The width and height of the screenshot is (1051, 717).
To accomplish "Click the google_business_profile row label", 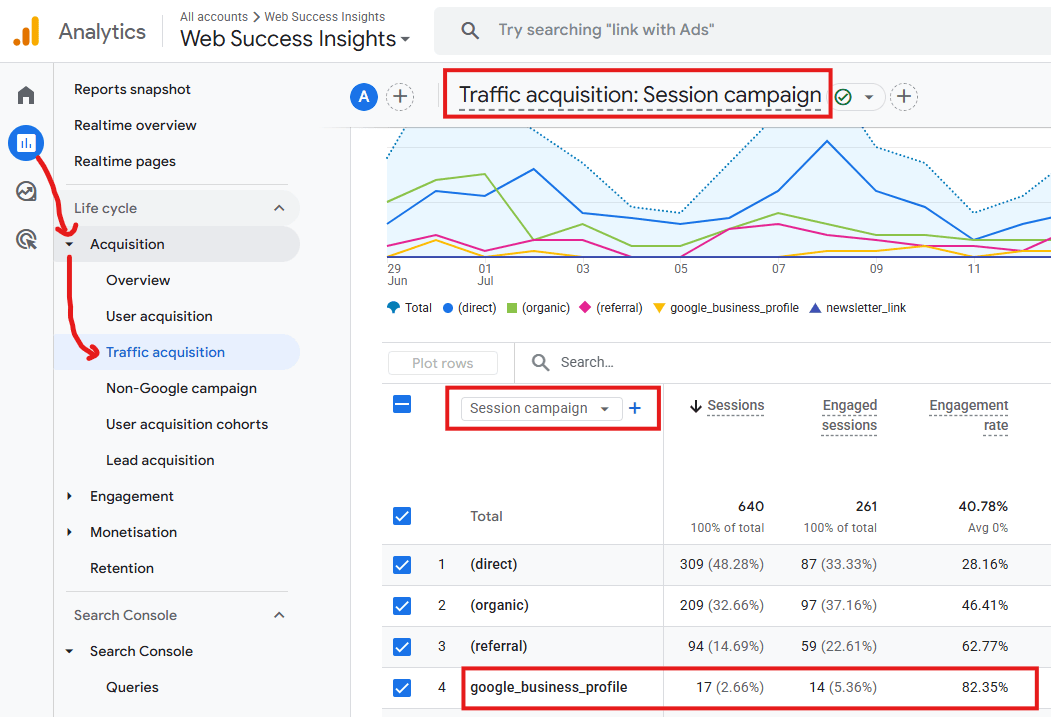I will tap(549, 688).
